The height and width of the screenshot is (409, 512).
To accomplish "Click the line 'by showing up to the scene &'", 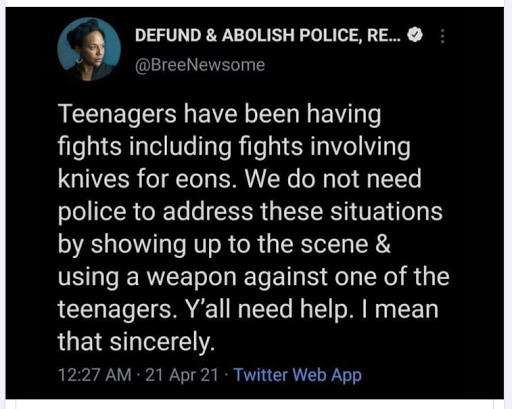I will click(224, 245).
